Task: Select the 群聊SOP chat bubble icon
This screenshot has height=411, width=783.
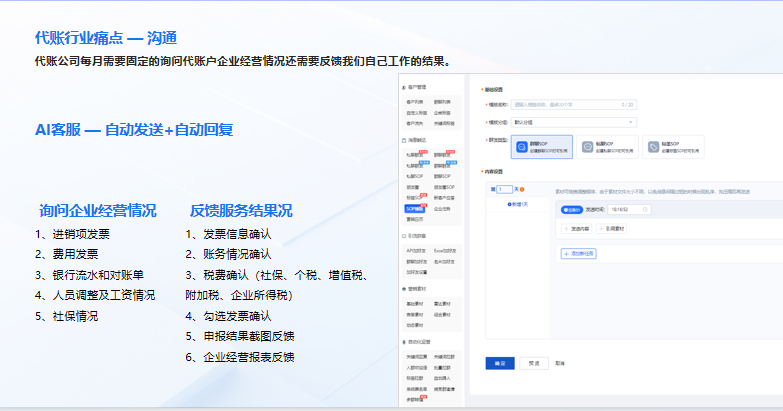Action: tap(521, 147)
